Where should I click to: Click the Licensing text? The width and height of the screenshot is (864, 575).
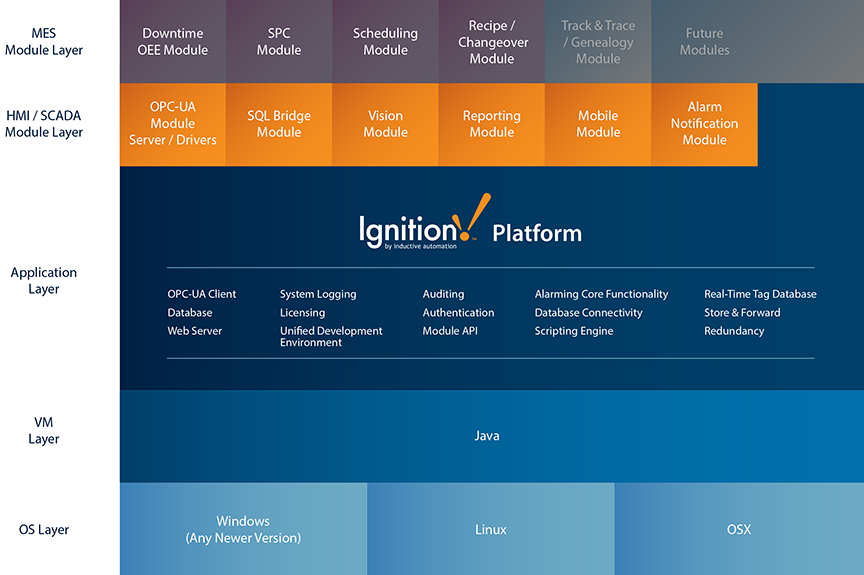click(x=303, y=313)
